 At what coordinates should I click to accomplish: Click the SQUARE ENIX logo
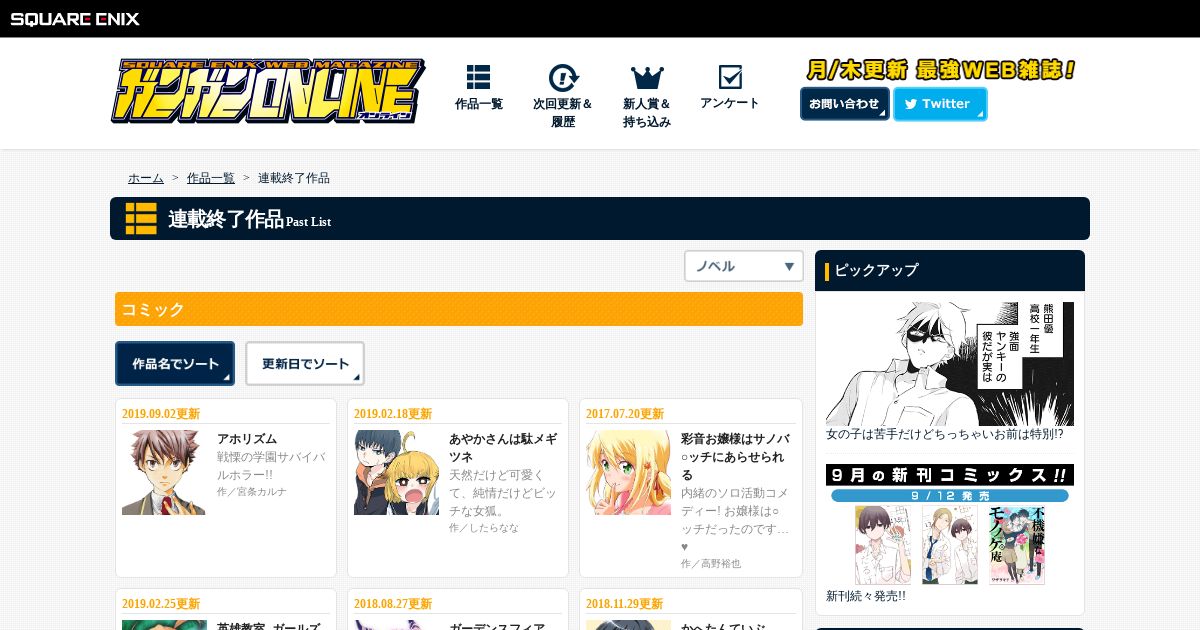click(75, 18)
